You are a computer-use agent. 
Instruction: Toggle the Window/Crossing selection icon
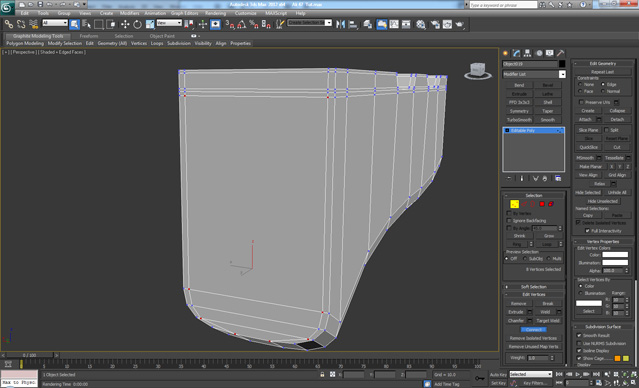click(x=111, y=24)
